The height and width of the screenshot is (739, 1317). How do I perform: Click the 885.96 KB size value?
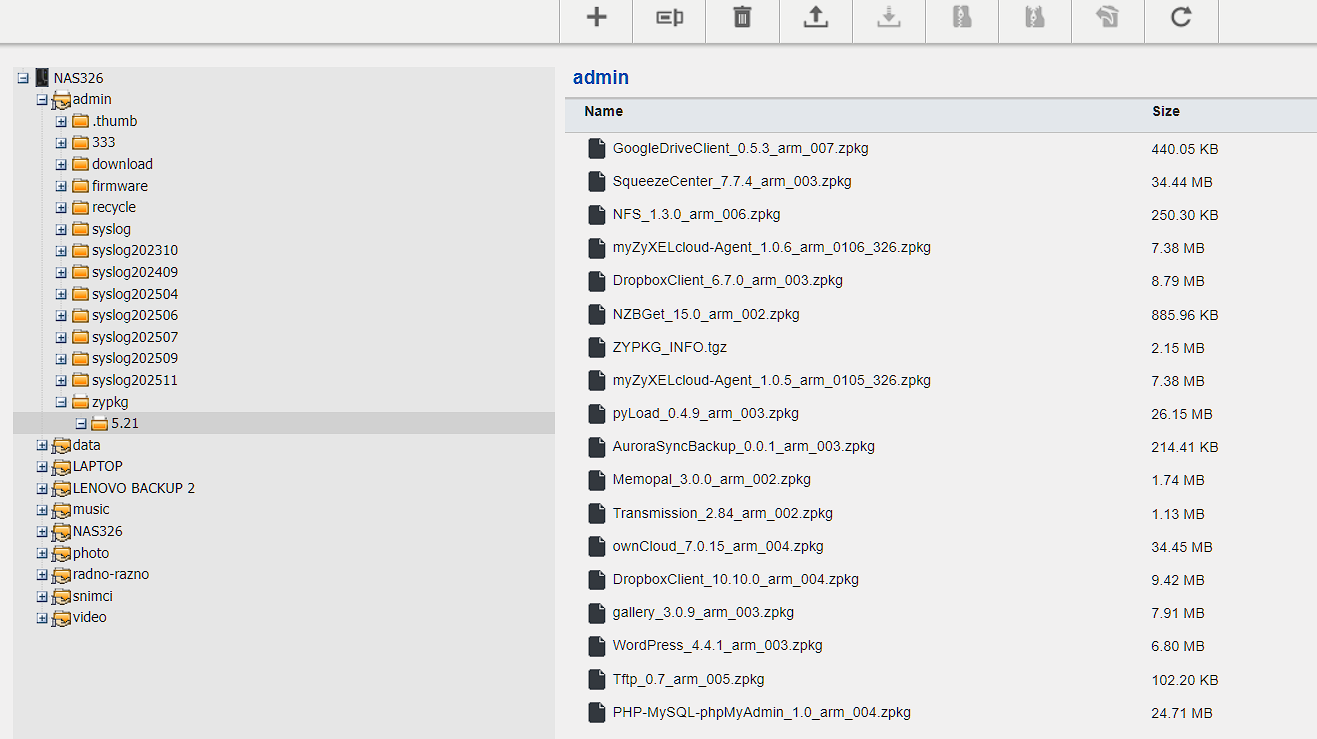click(x=1185, y=315)
